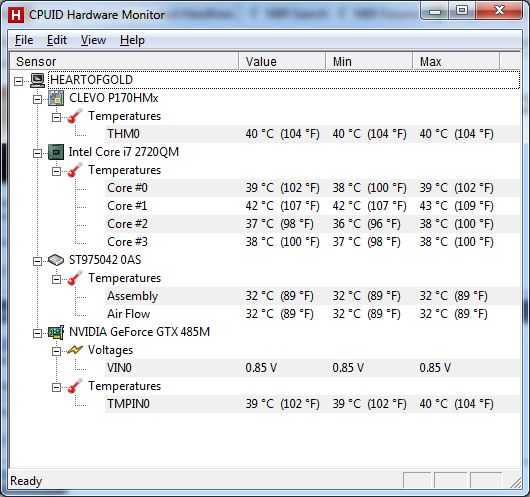Select the NVIDIA GeForce GTX 485M label
Viewport: 530px width, 497px height.
(x=139, y=332)
